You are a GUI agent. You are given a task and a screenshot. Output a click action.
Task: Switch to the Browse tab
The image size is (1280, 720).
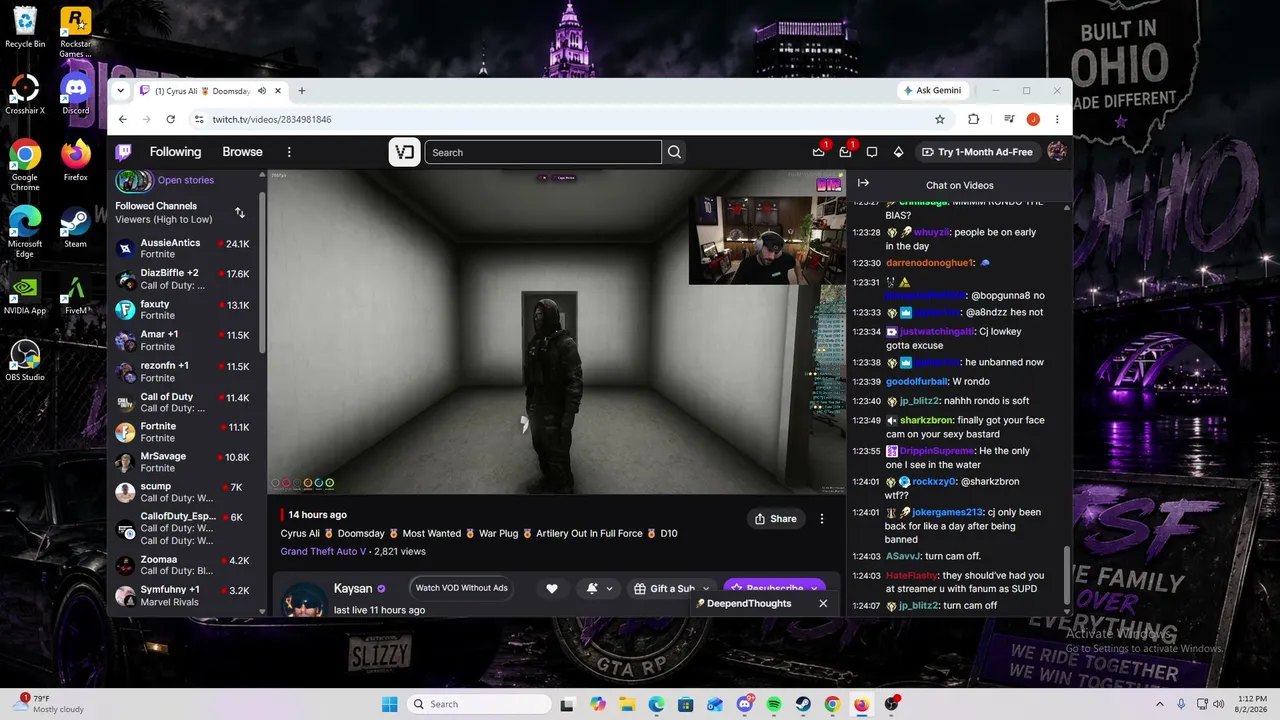(242, 152)
